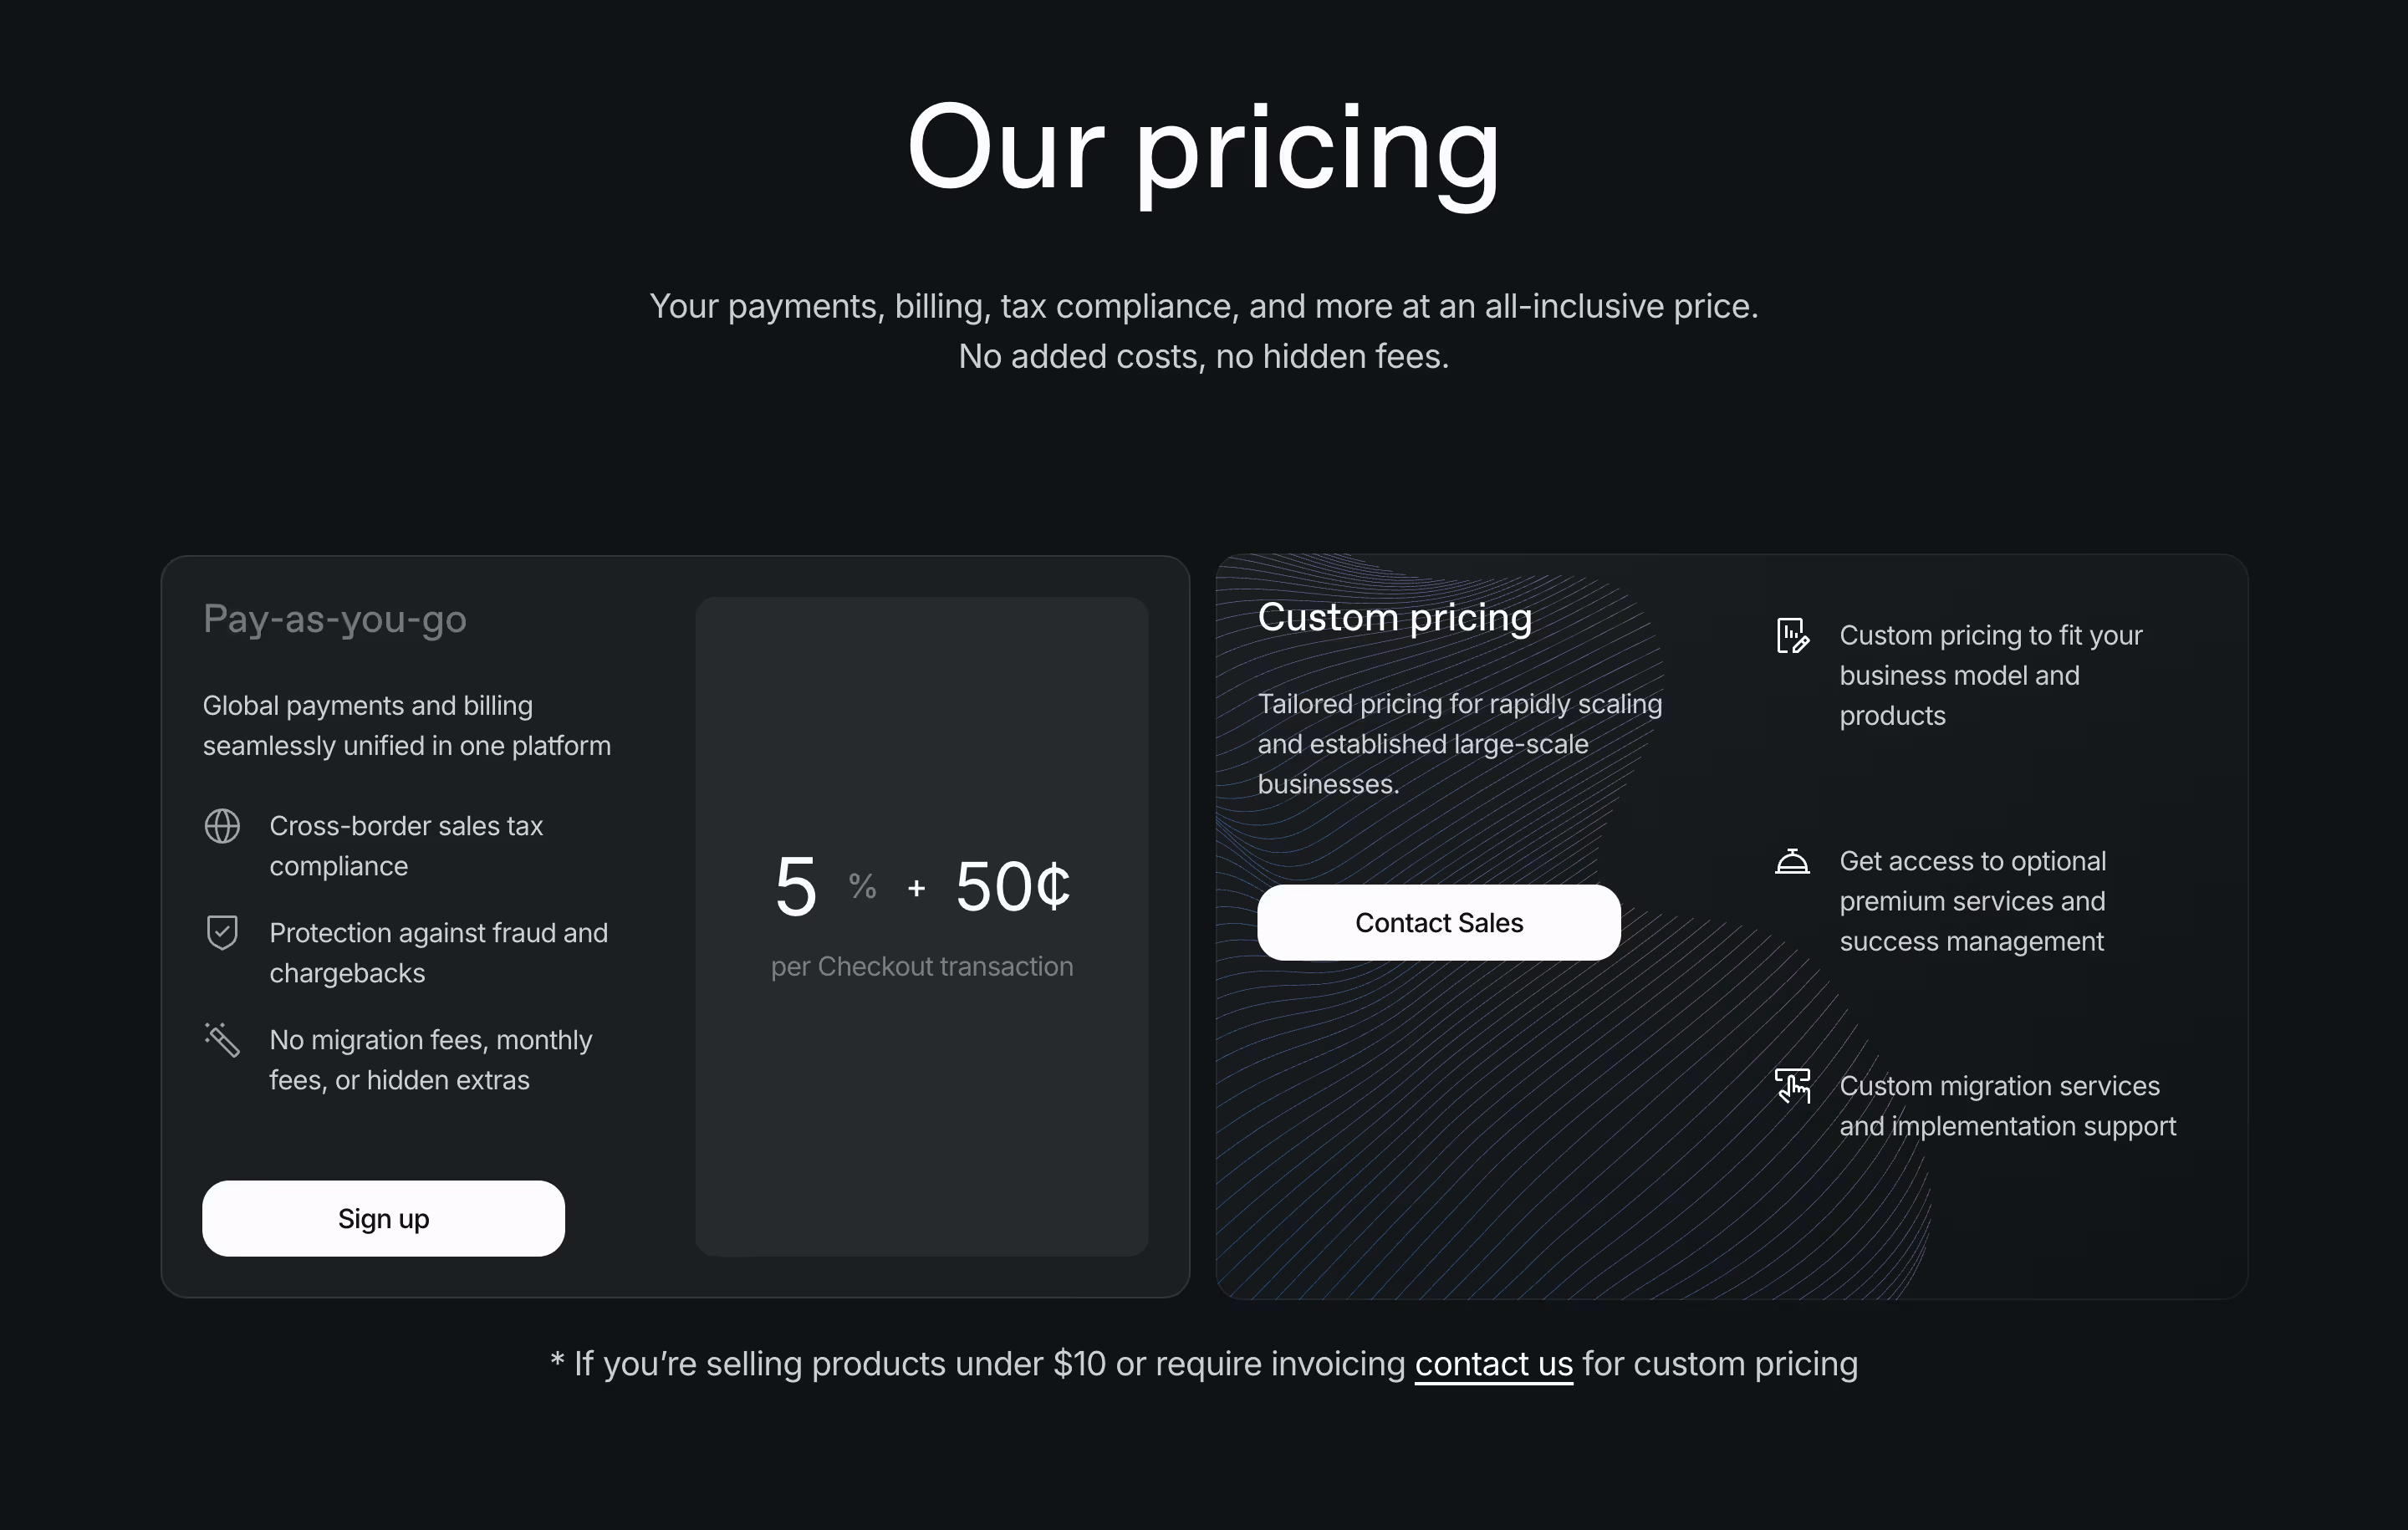Screen dimensions: 2408x1530
Task: Click the 5% + 50¢ price display
Action: [x=921, y=885]
